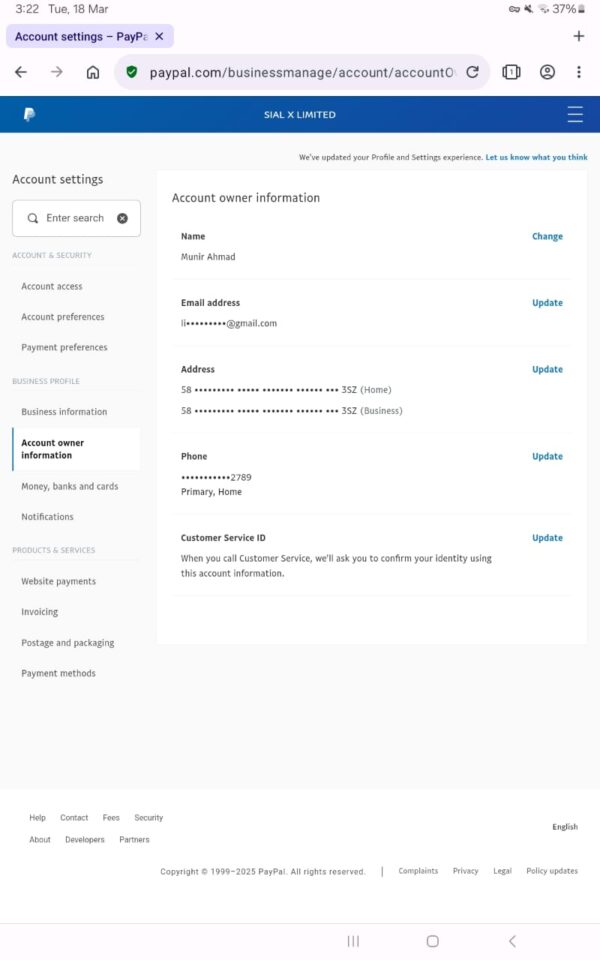Click Change next to Name
Screen dimensions: 600x960
(x=547, y=237)
